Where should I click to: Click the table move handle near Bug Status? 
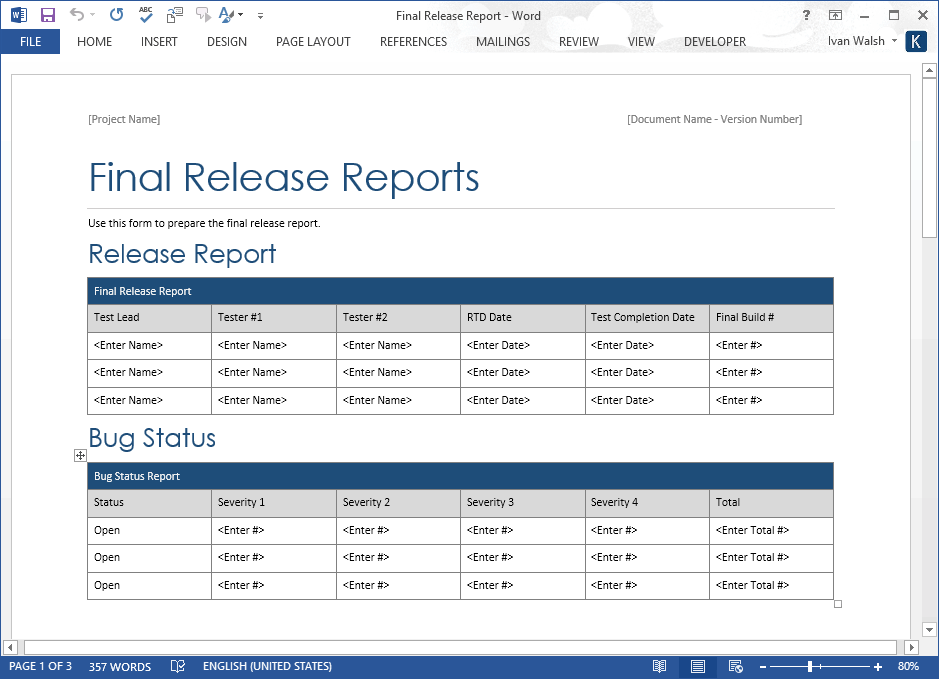pos(80,455)
